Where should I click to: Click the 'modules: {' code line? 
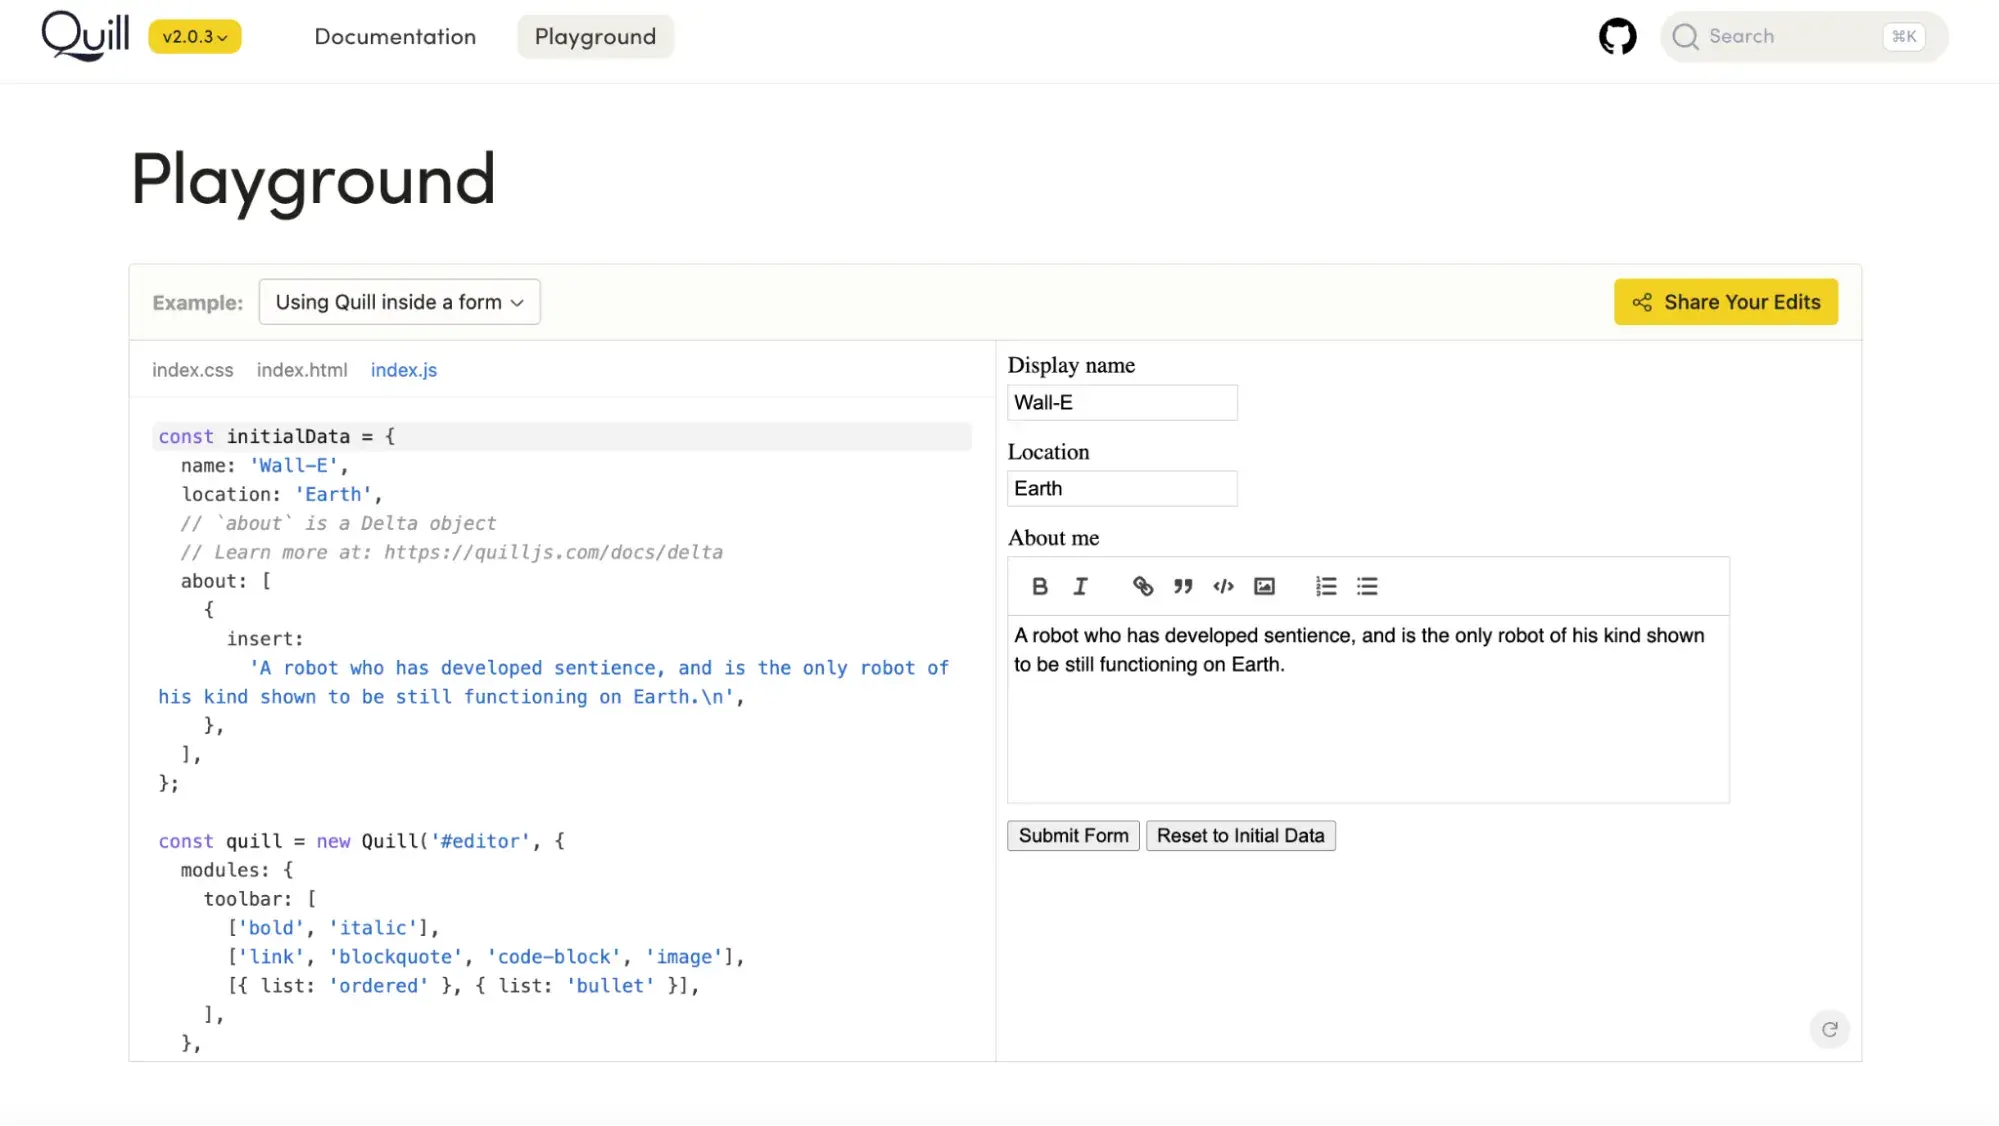click(x=237, y=871)
